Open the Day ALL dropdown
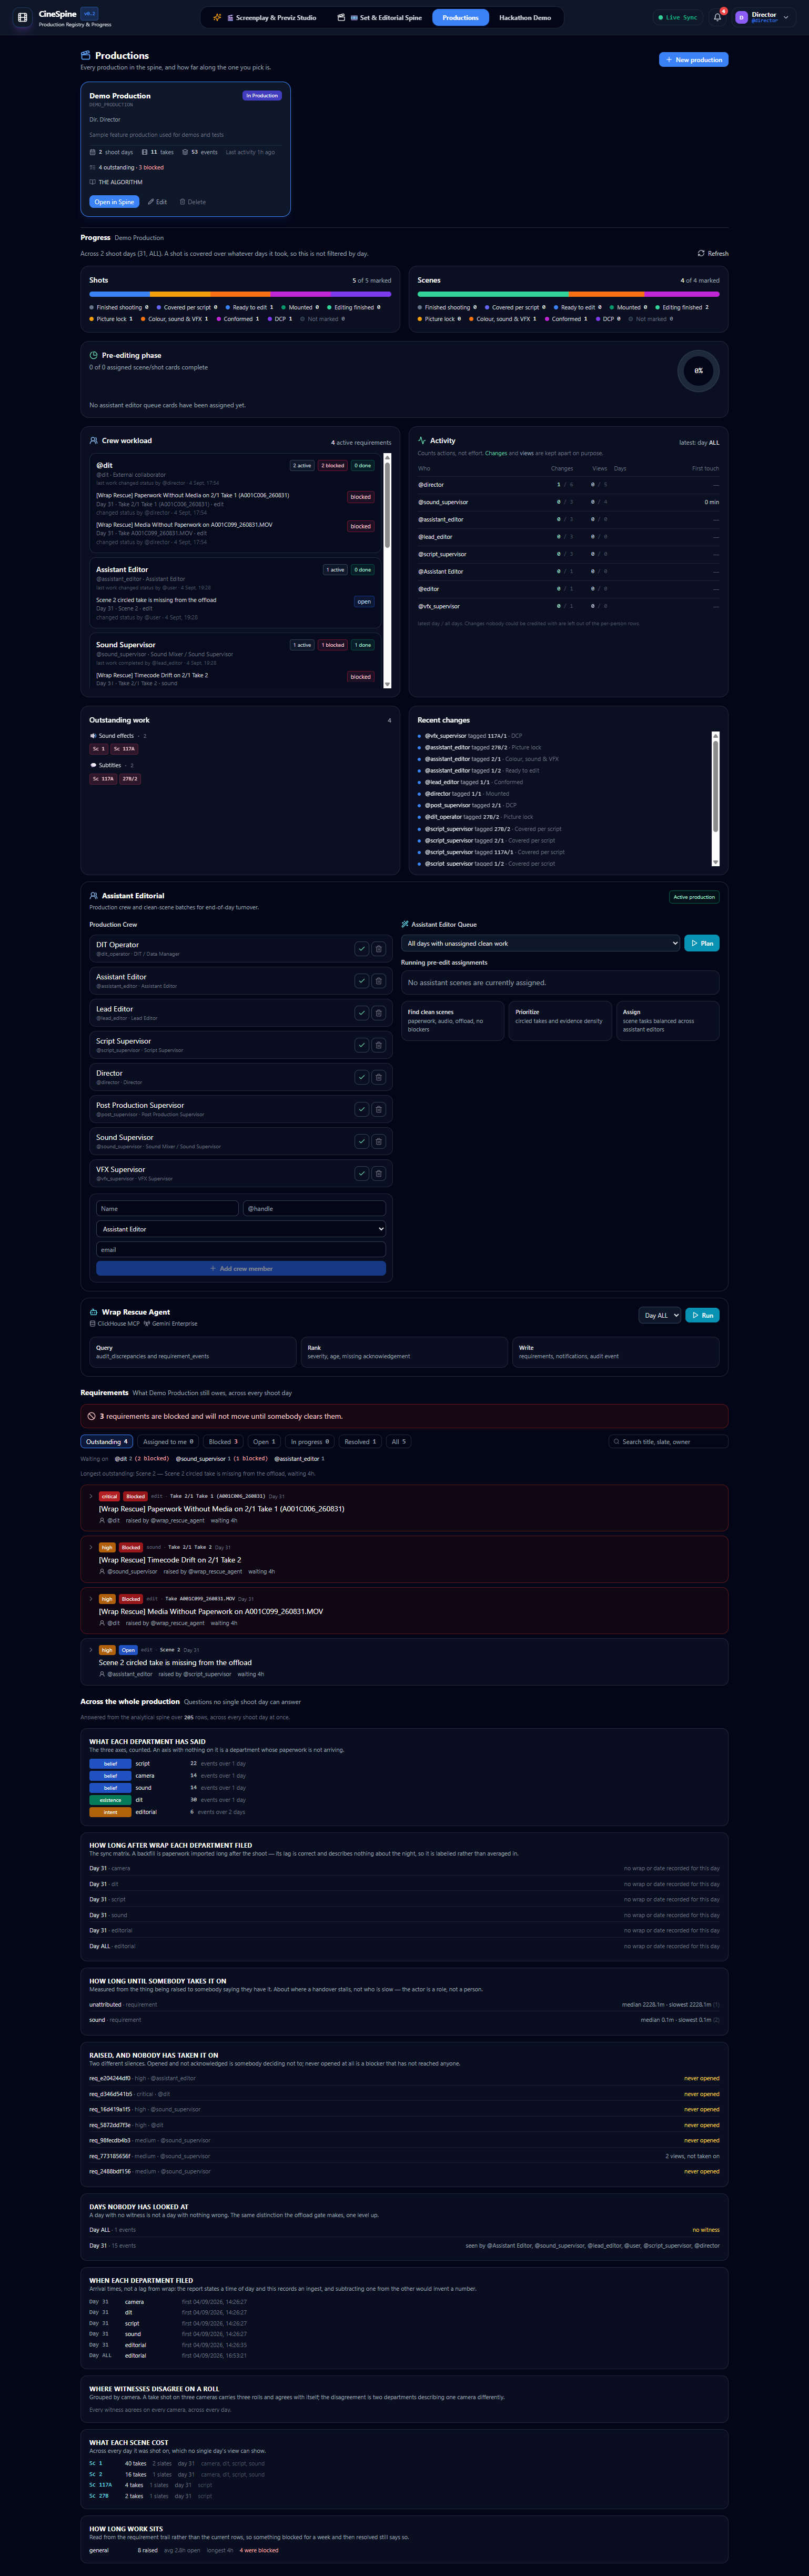 (660, 1315)
